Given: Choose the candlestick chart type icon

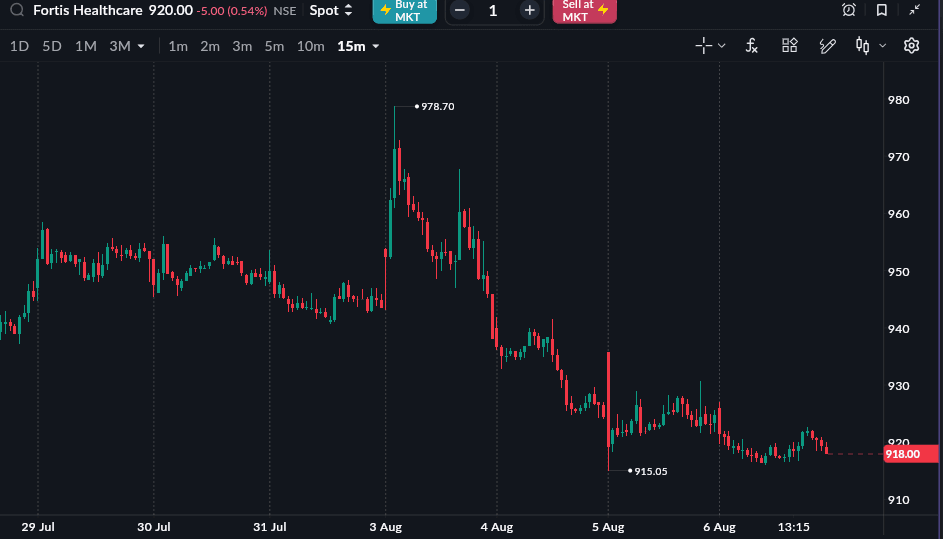Looking at the screenshot, I should [x=862, y=46].
